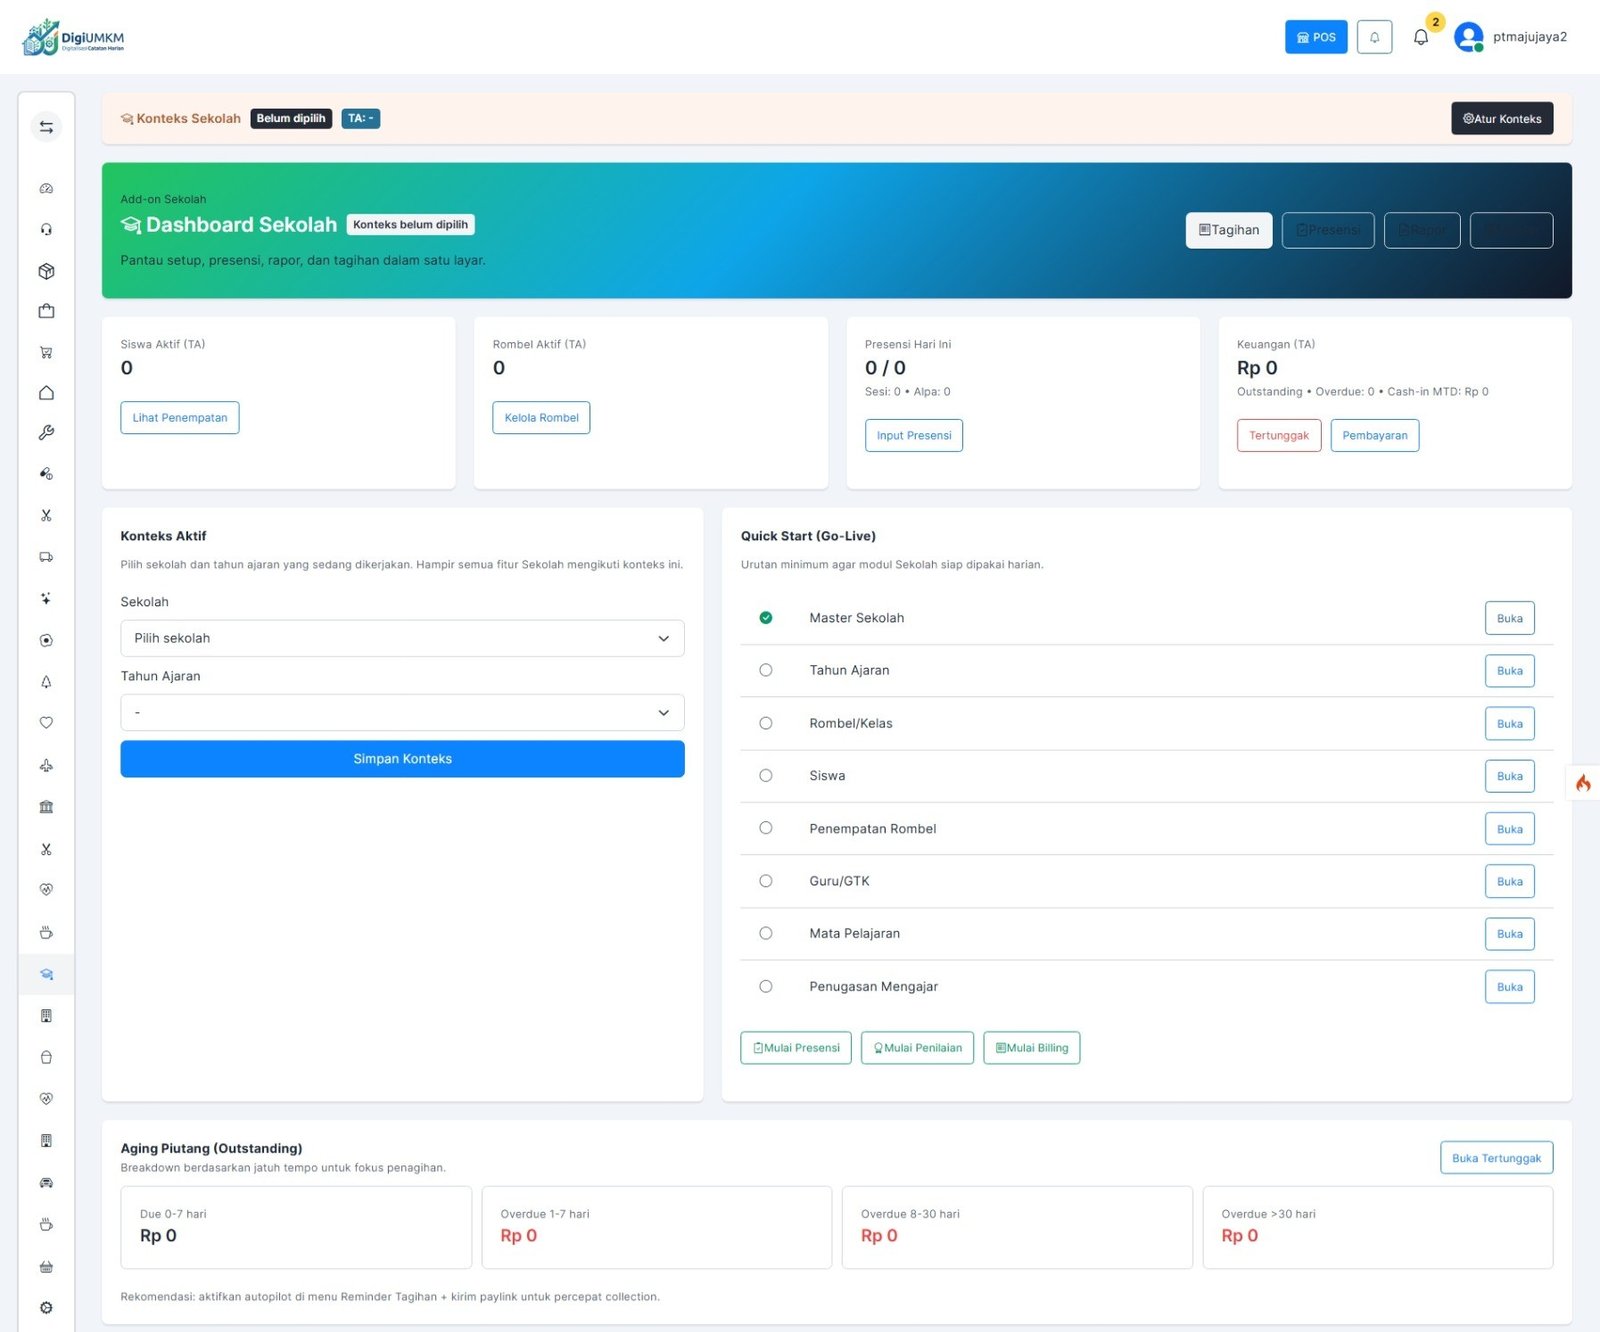
Task: Click the sidebar collapse arrows icon
Action: coord(46,127)
